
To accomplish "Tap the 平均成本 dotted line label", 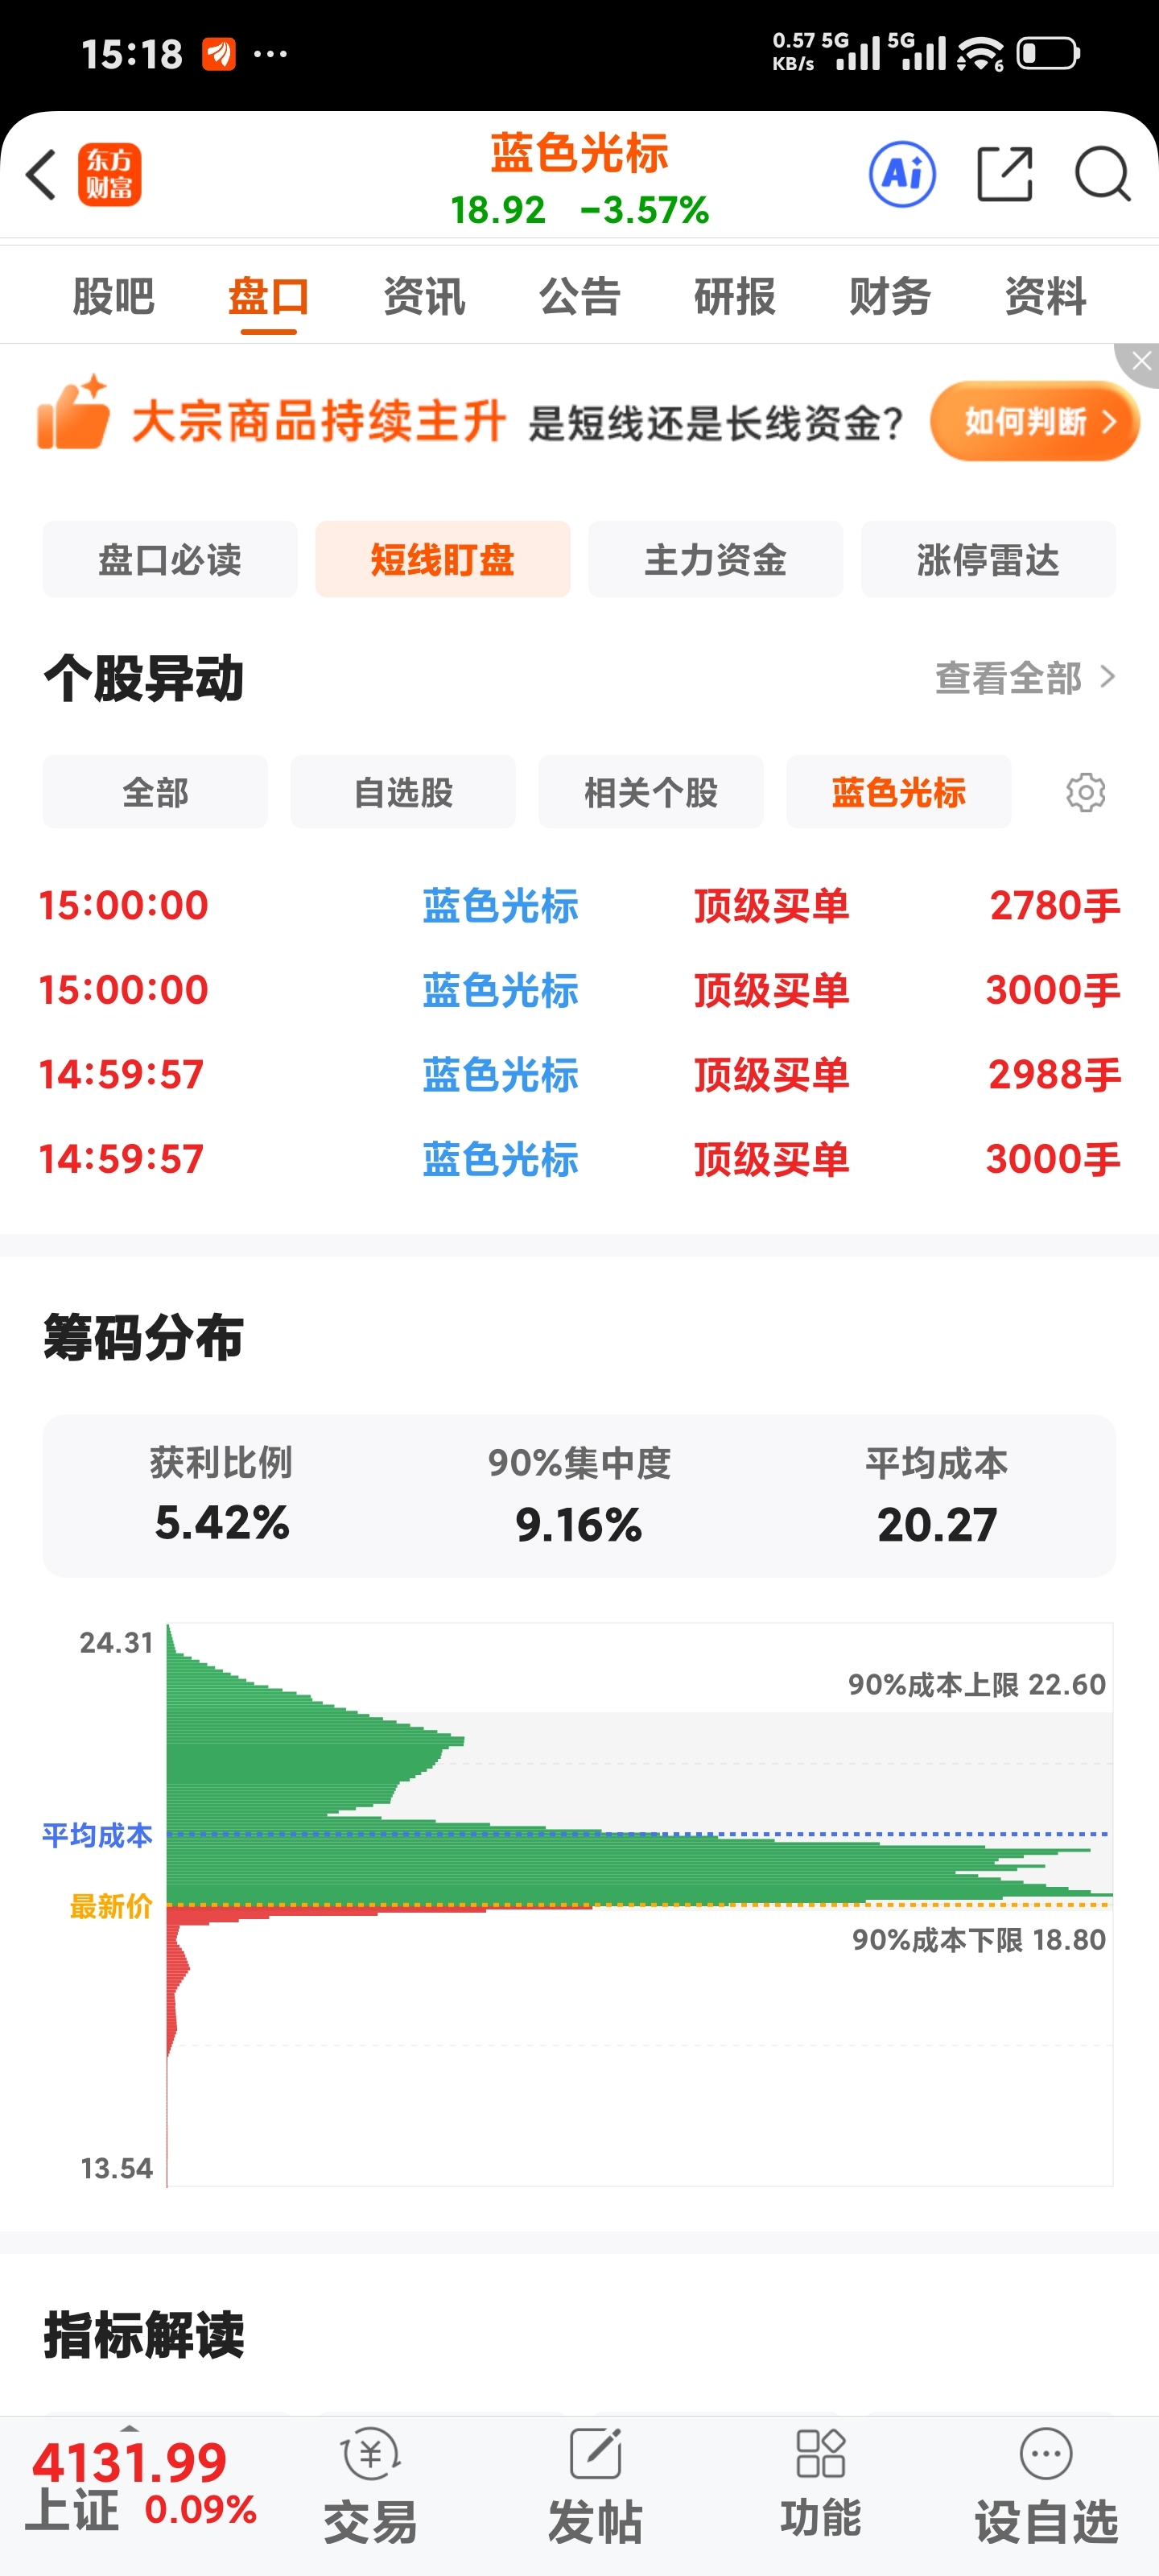I will 97,1835.
